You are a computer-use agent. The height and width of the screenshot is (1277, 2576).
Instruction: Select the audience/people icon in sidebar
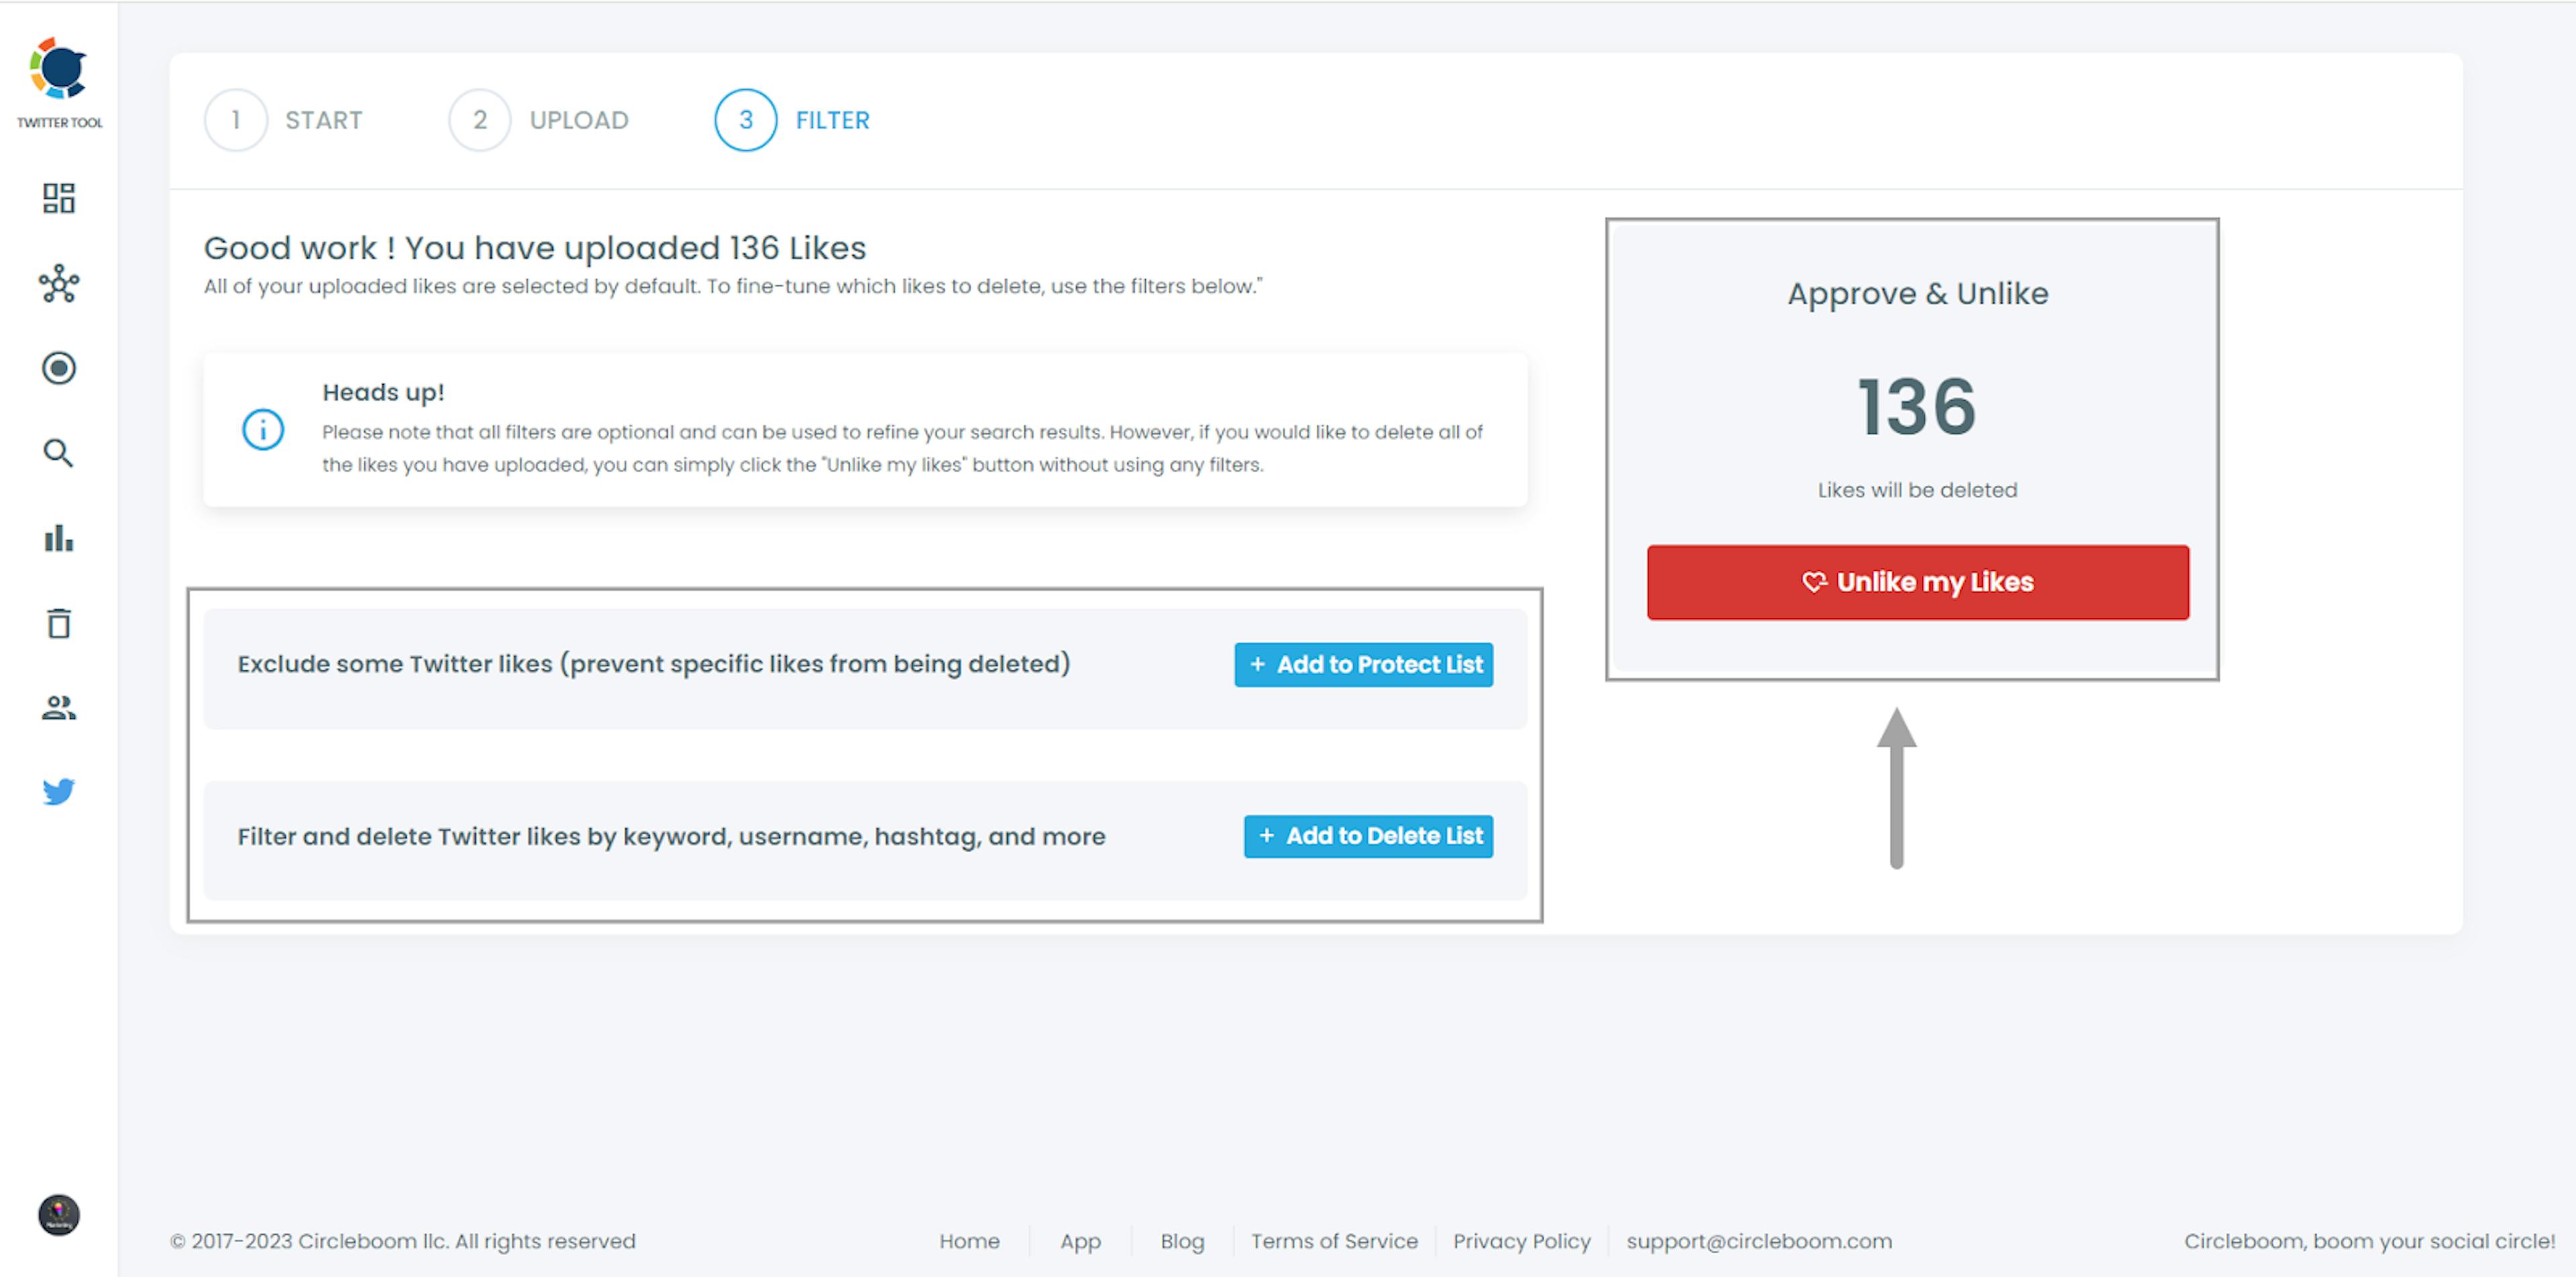point(59,709)
